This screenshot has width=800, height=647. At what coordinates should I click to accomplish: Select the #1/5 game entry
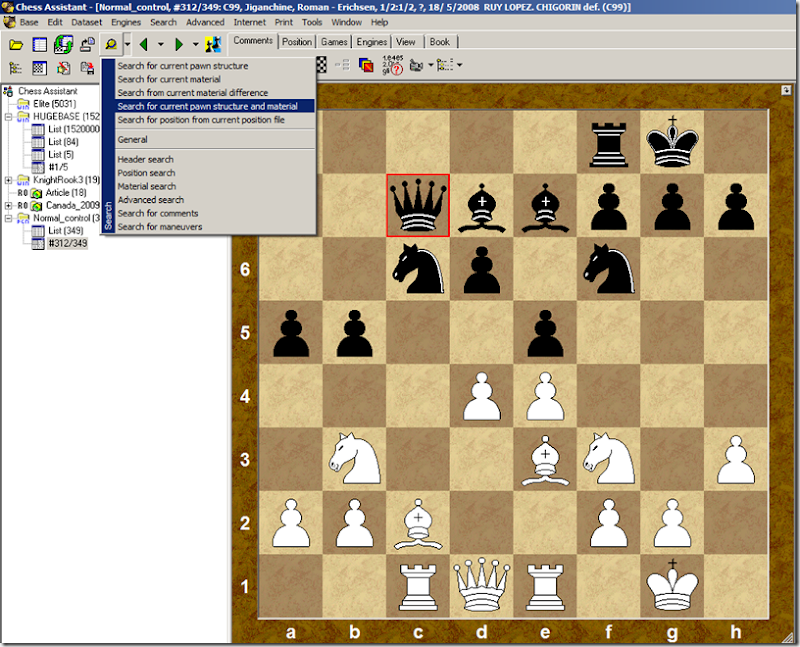(58, 167)
